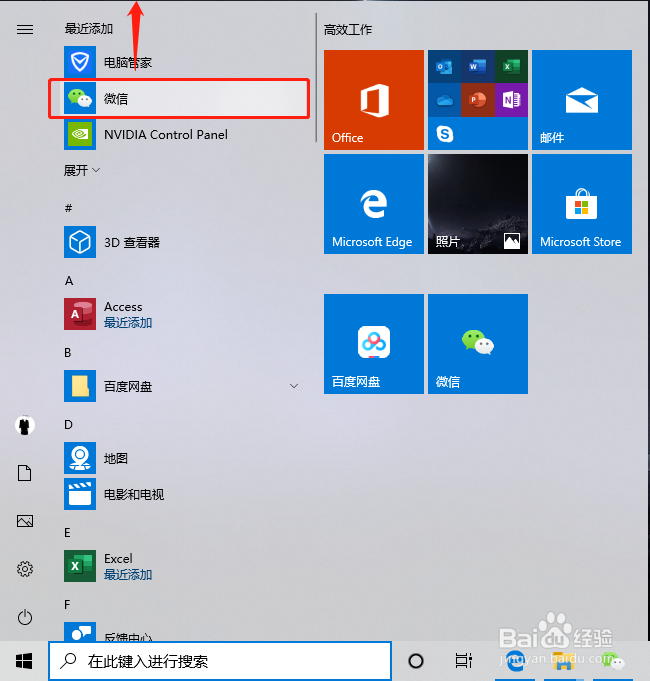This screenshot has width=650, height=681.
Task: Open the Microsoft Edge tile
Action: (x=373, y=204)
